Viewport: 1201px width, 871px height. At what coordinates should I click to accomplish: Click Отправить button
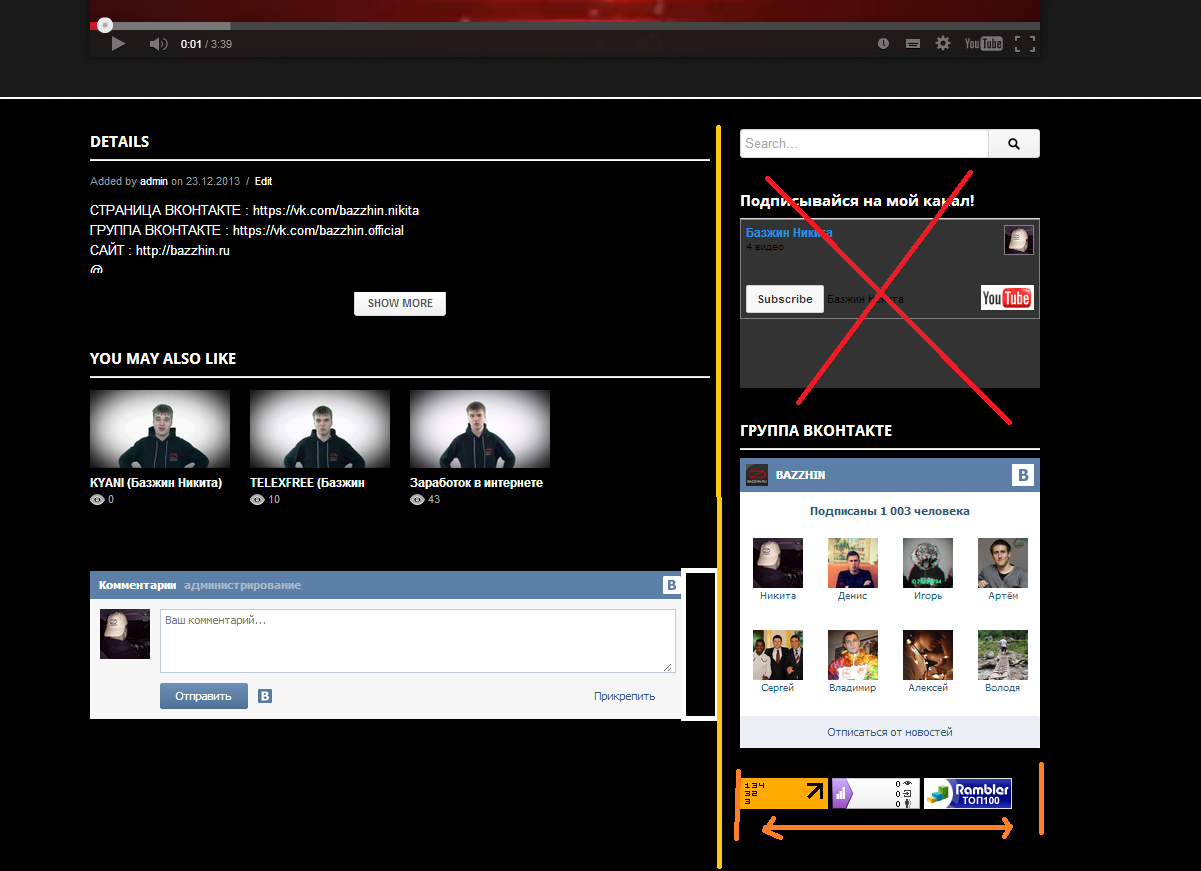pyautogui.click(x=204, y=696)
